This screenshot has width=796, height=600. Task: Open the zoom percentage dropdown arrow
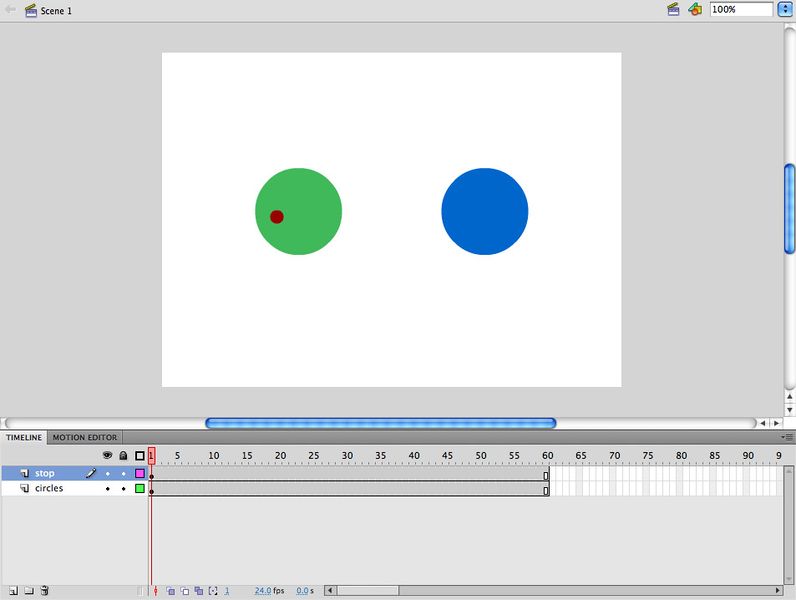tap(784, 9)
